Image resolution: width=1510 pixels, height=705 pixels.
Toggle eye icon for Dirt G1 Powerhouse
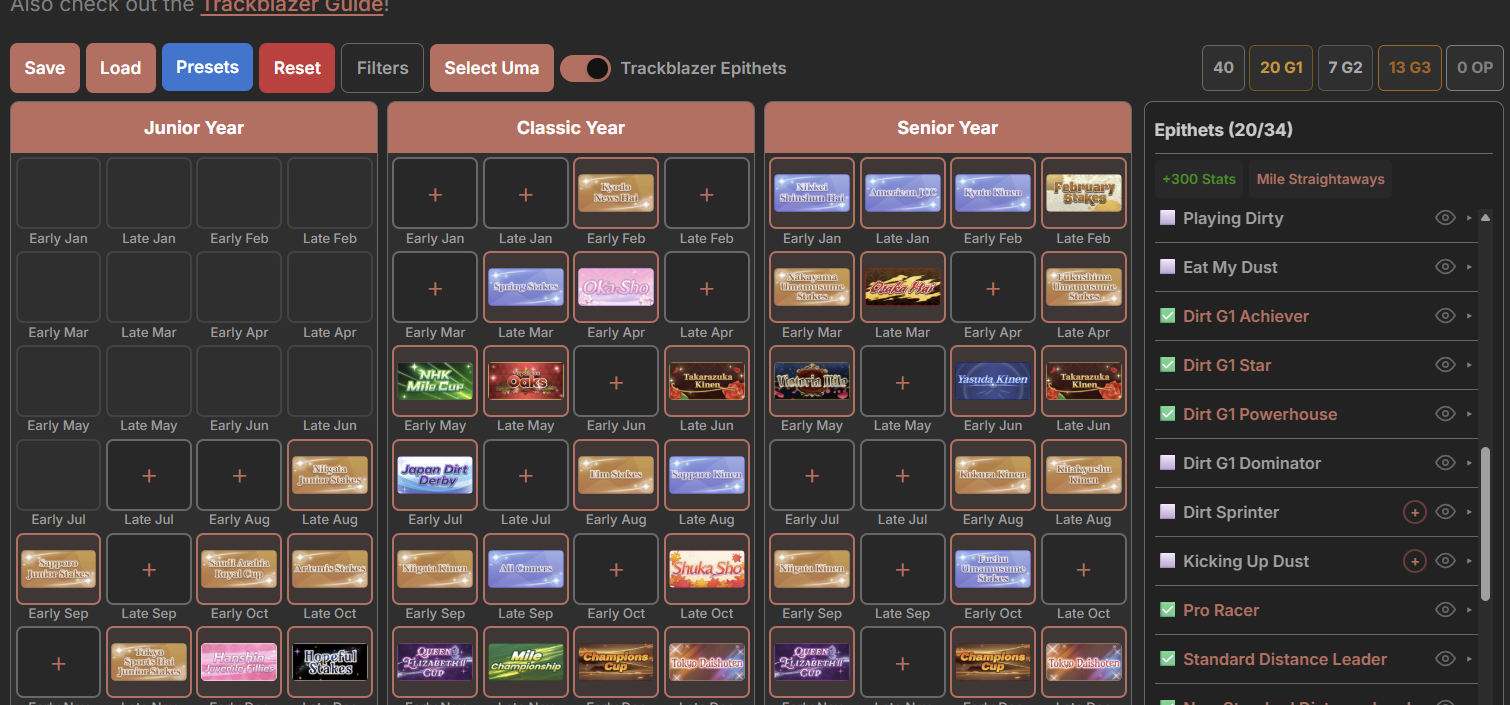click(1444, 414)
